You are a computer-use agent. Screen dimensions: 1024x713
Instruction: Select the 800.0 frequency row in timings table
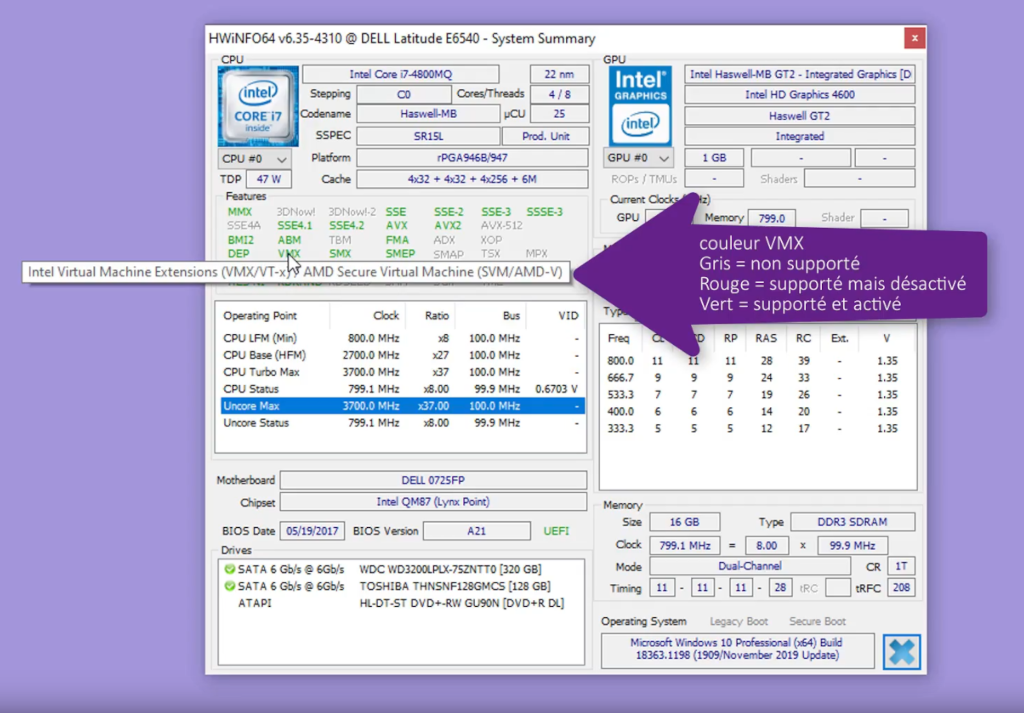coord(758,361)
